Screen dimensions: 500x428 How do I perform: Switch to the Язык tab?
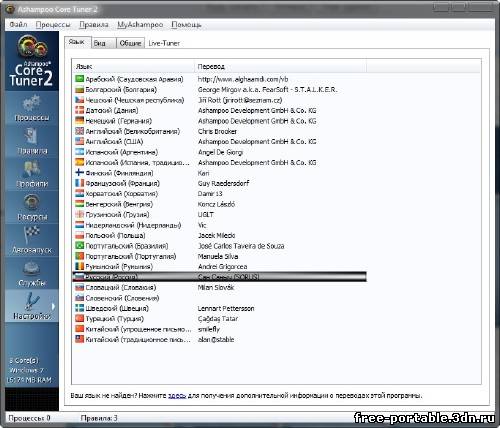click(78, 42)
